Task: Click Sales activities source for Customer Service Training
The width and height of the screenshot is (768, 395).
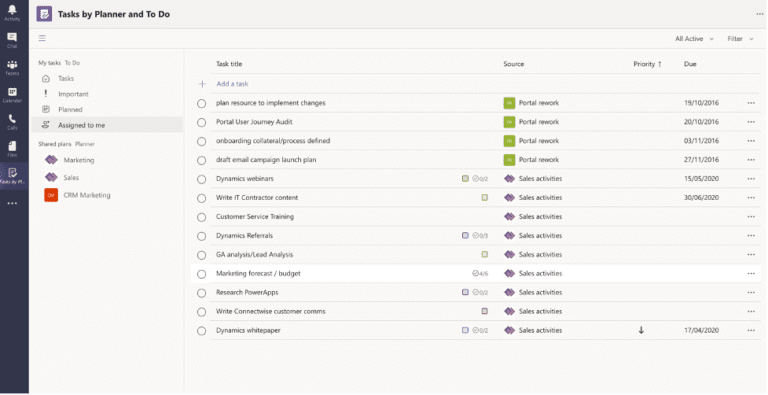Action: 540,217
